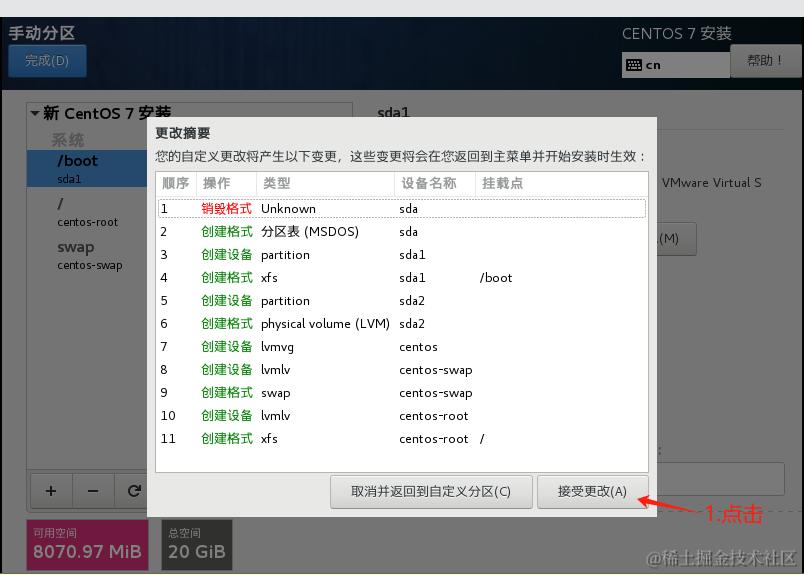Select row 1 销毁格式 Unknown sda
The image size is (804, 575).
(x=402, y=209)
